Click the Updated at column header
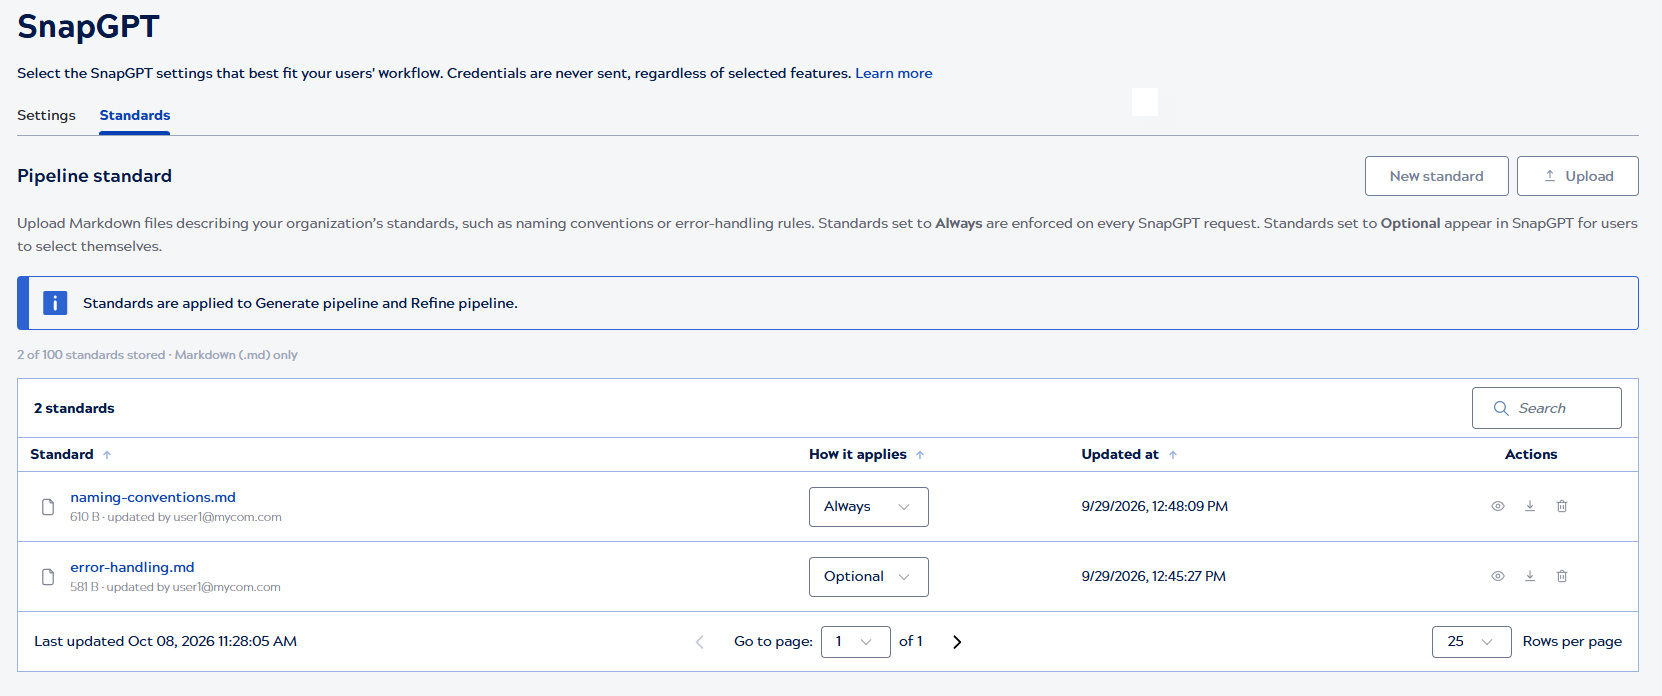 click(1120, 454)
